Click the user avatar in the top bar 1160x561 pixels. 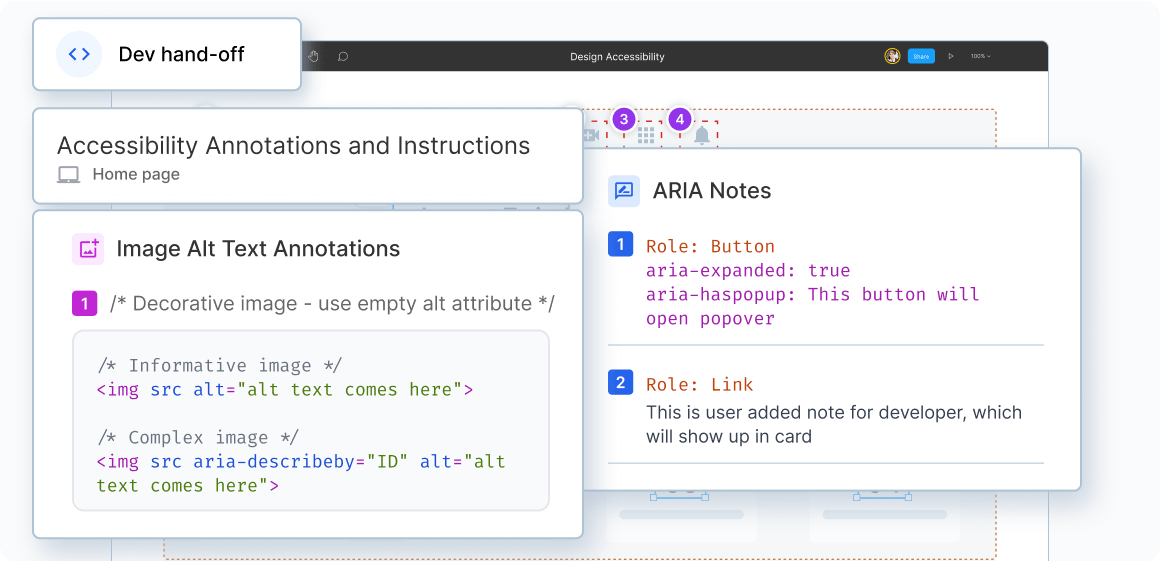892,56
